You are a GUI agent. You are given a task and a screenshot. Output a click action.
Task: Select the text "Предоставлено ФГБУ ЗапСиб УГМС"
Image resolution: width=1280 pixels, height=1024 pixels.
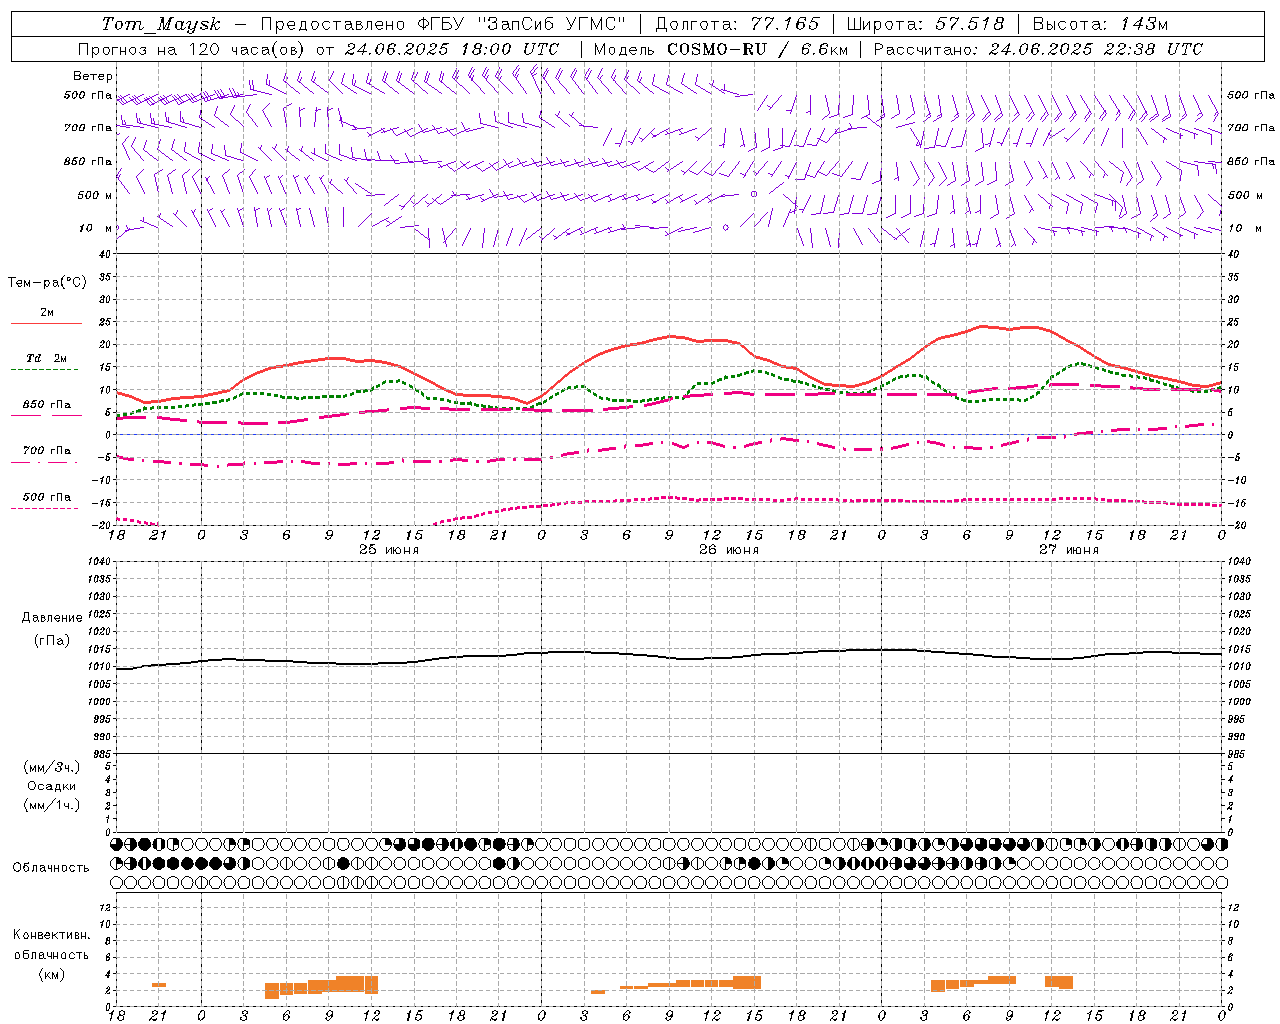point(443,24)
